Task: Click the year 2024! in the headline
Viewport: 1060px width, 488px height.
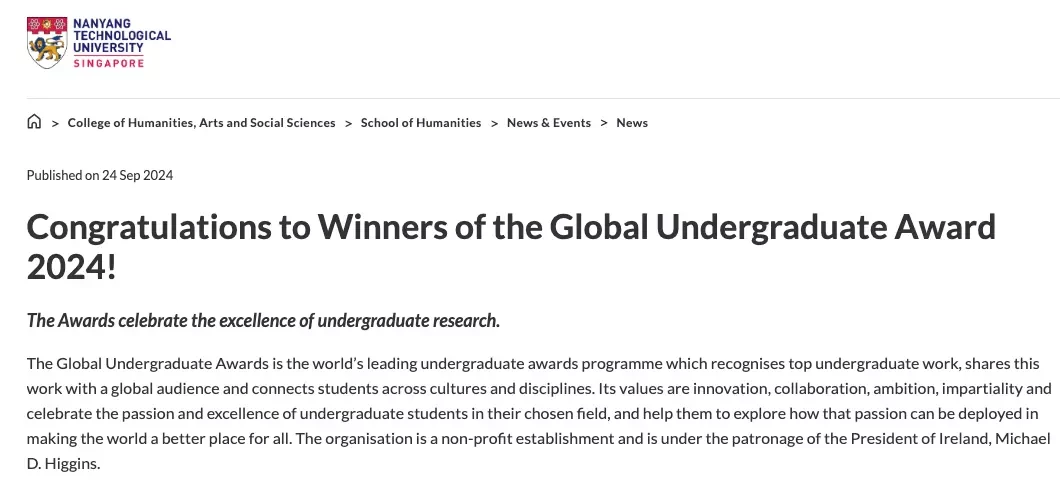Action: point(72,268)
